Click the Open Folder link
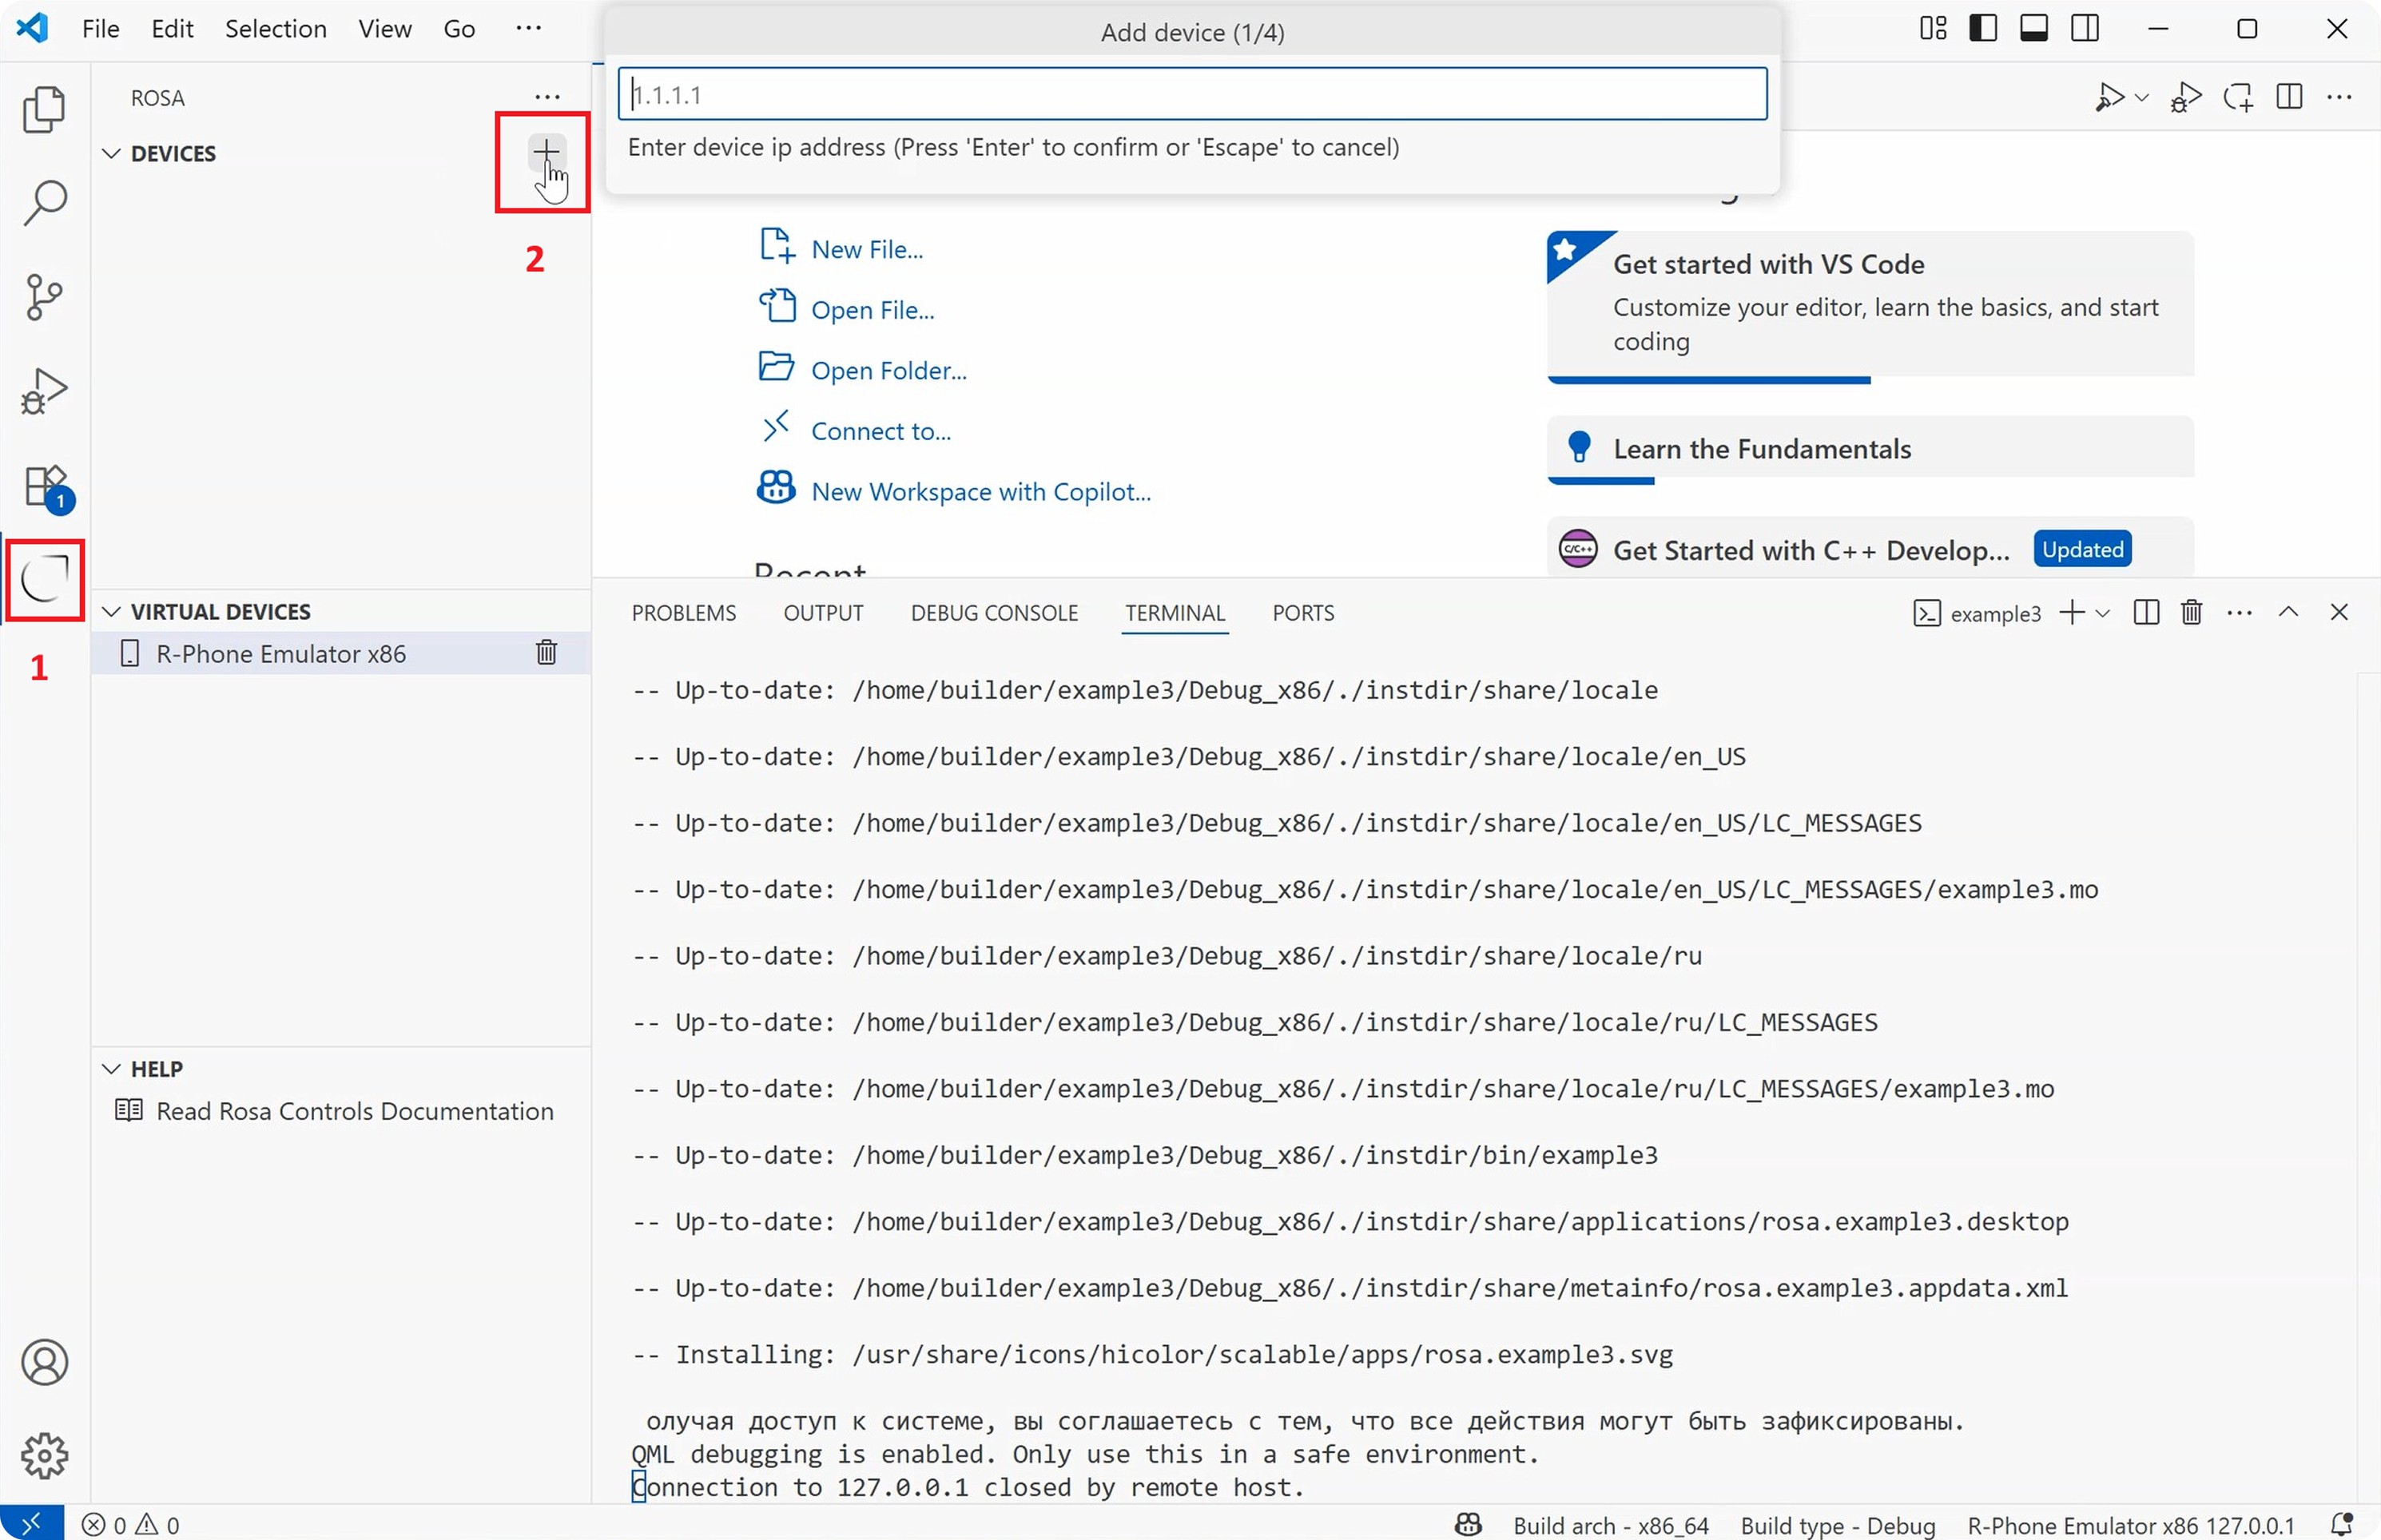Screen dimensions: 2381x1540 888,370
